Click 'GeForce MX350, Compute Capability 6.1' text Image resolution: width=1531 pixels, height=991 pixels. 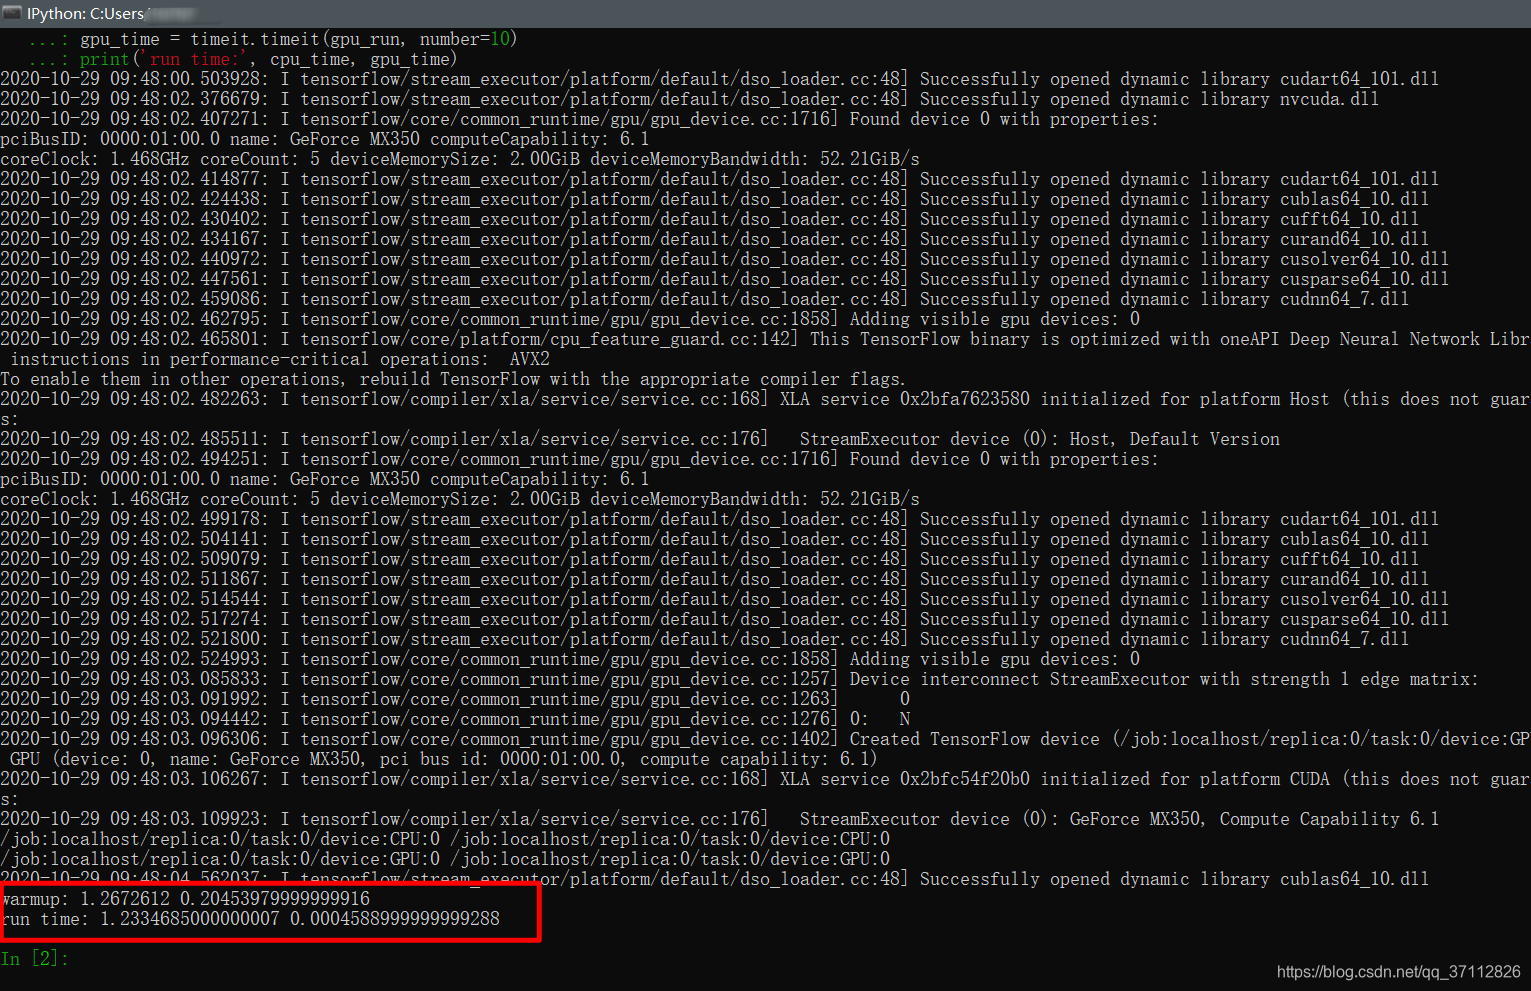pos(1254,819)
